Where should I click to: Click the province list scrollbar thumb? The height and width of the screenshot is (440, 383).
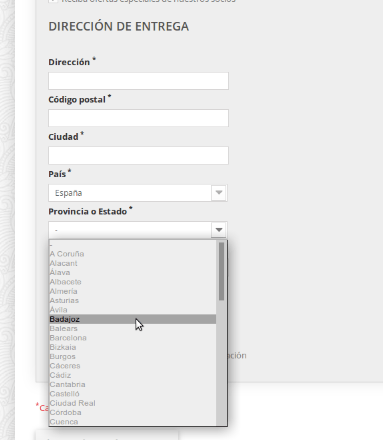tap(221, 271)
